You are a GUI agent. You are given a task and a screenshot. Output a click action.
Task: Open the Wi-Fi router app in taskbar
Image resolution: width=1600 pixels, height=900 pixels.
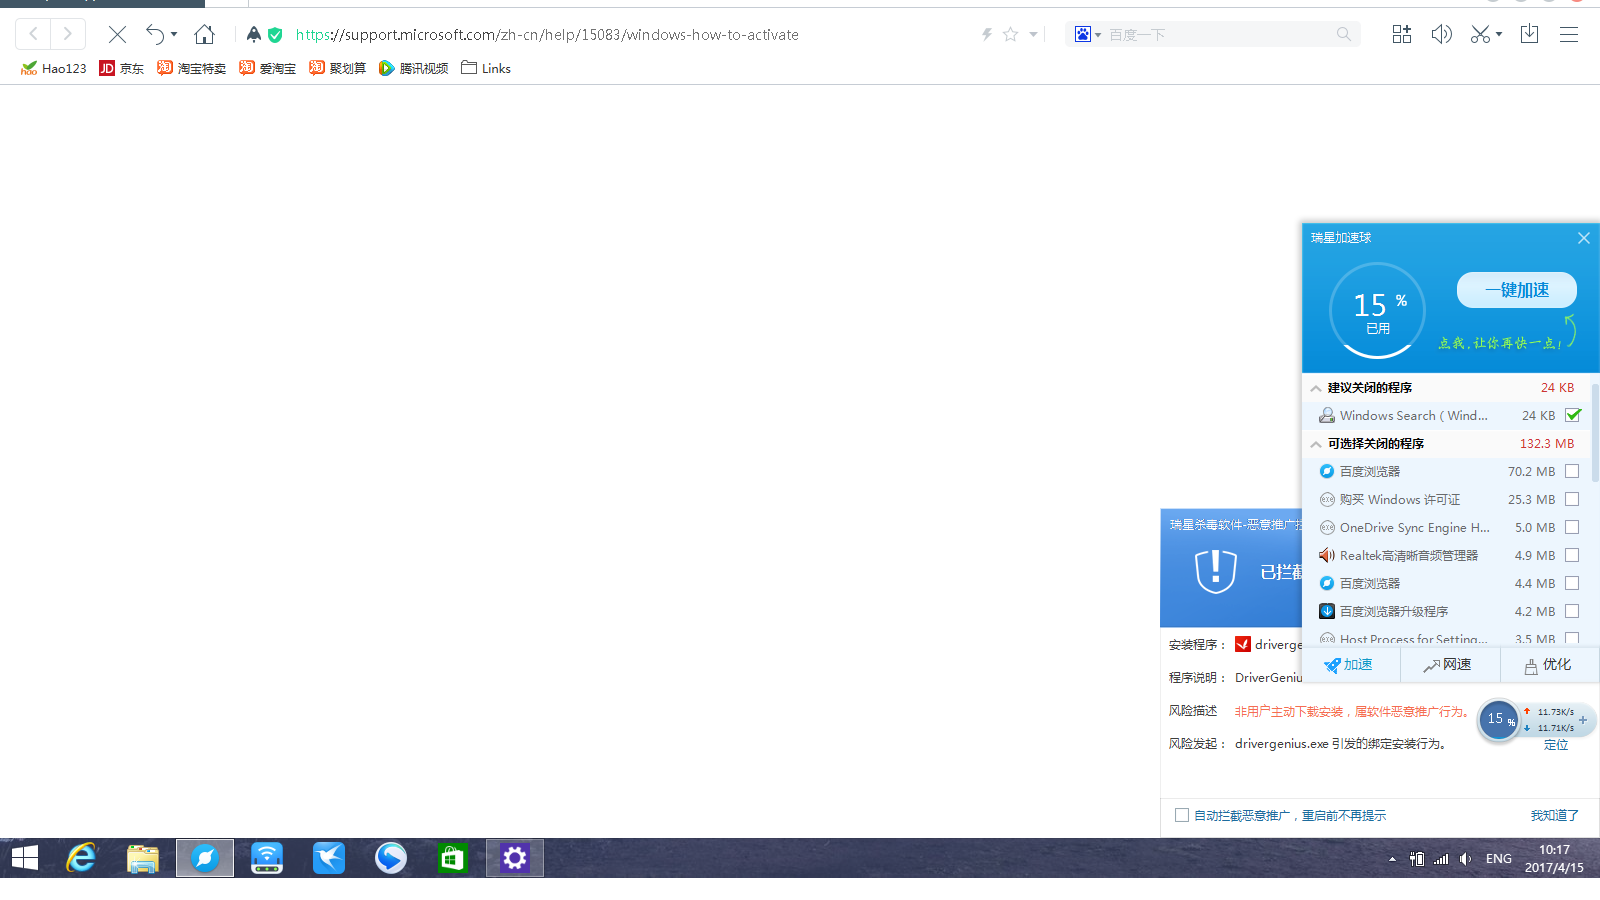click(x=267, y=858)
